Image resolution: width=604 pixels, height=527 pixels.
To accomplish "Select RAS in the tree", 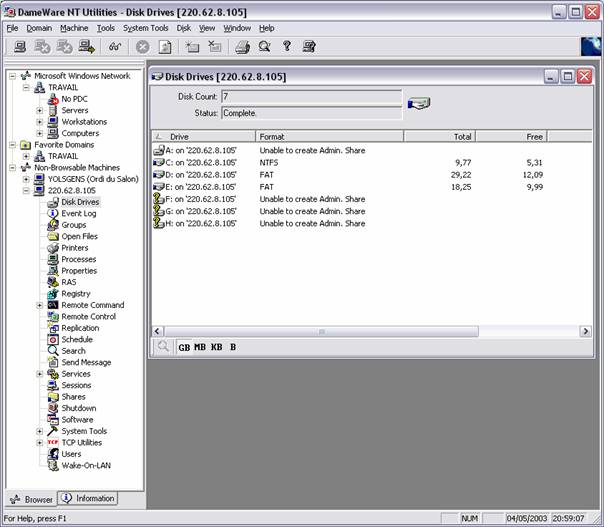I will [x=69, y=282].
